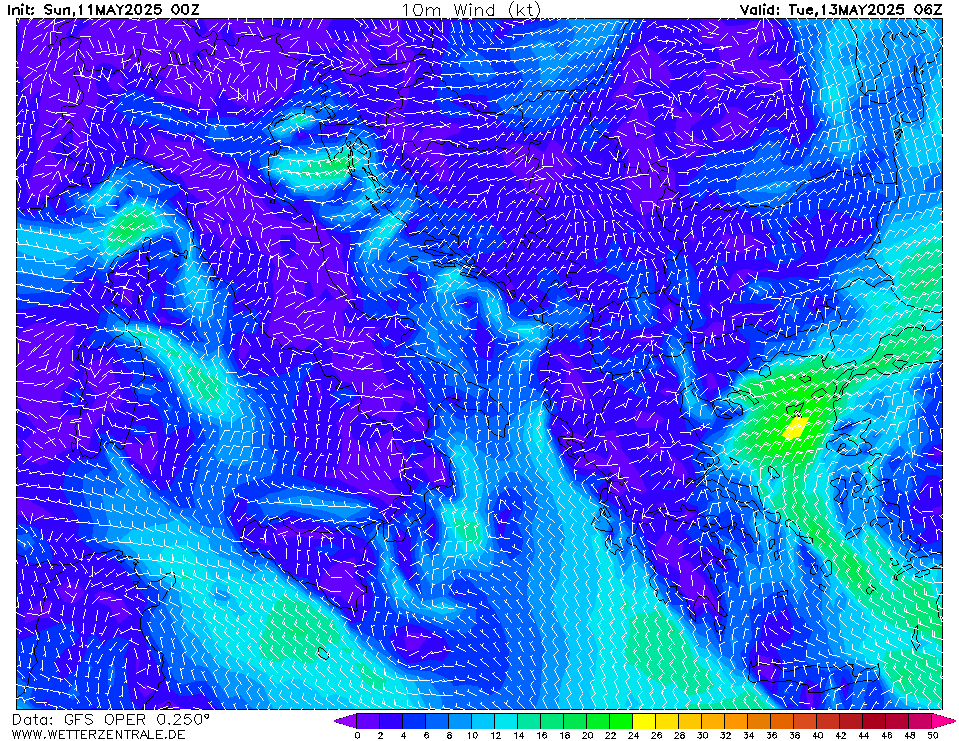The width and height of the screenshot is (959, 741).
Task: Select the yellow 24–26 kt legend swatch
Action: coord(645,721)
